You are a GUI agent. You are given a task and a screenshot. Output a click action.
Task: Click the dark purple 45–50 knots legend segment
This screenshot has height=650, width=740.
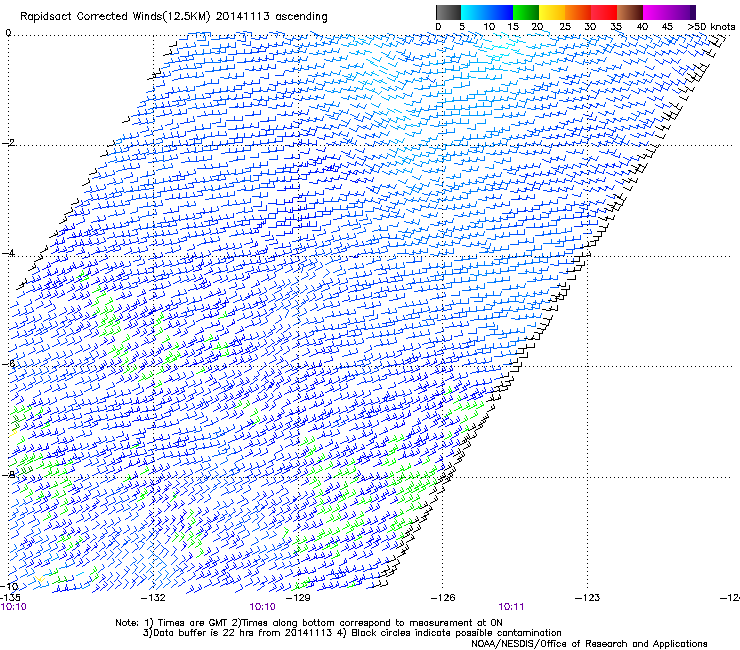click(x=682, y=12)
